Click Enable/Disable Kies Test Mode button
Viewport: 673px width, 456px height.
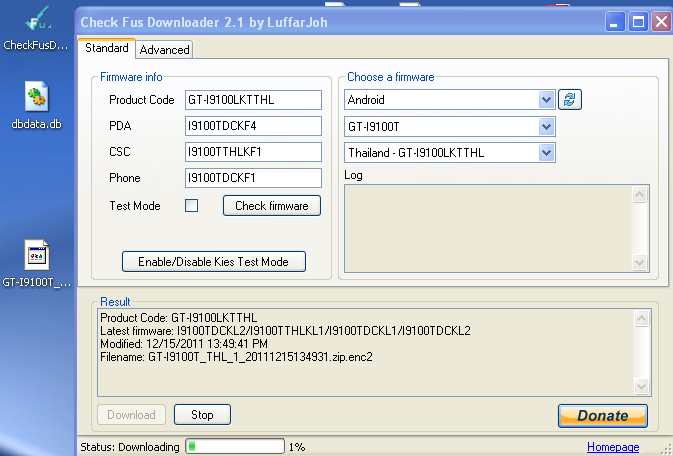tap(214, 261)
